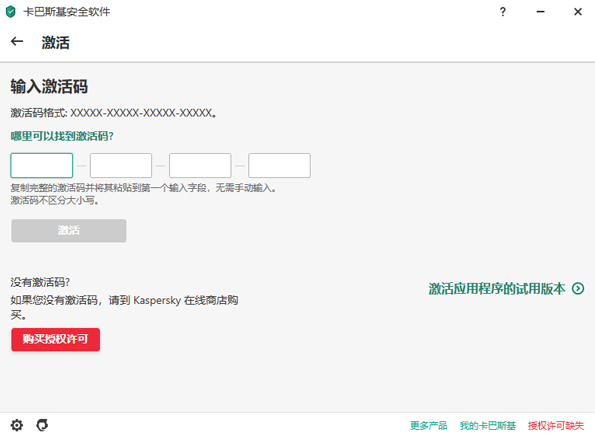Viewport: 595px width, 436px height.
Task: Select the fourth activation code field
Action: pos(280,165)
